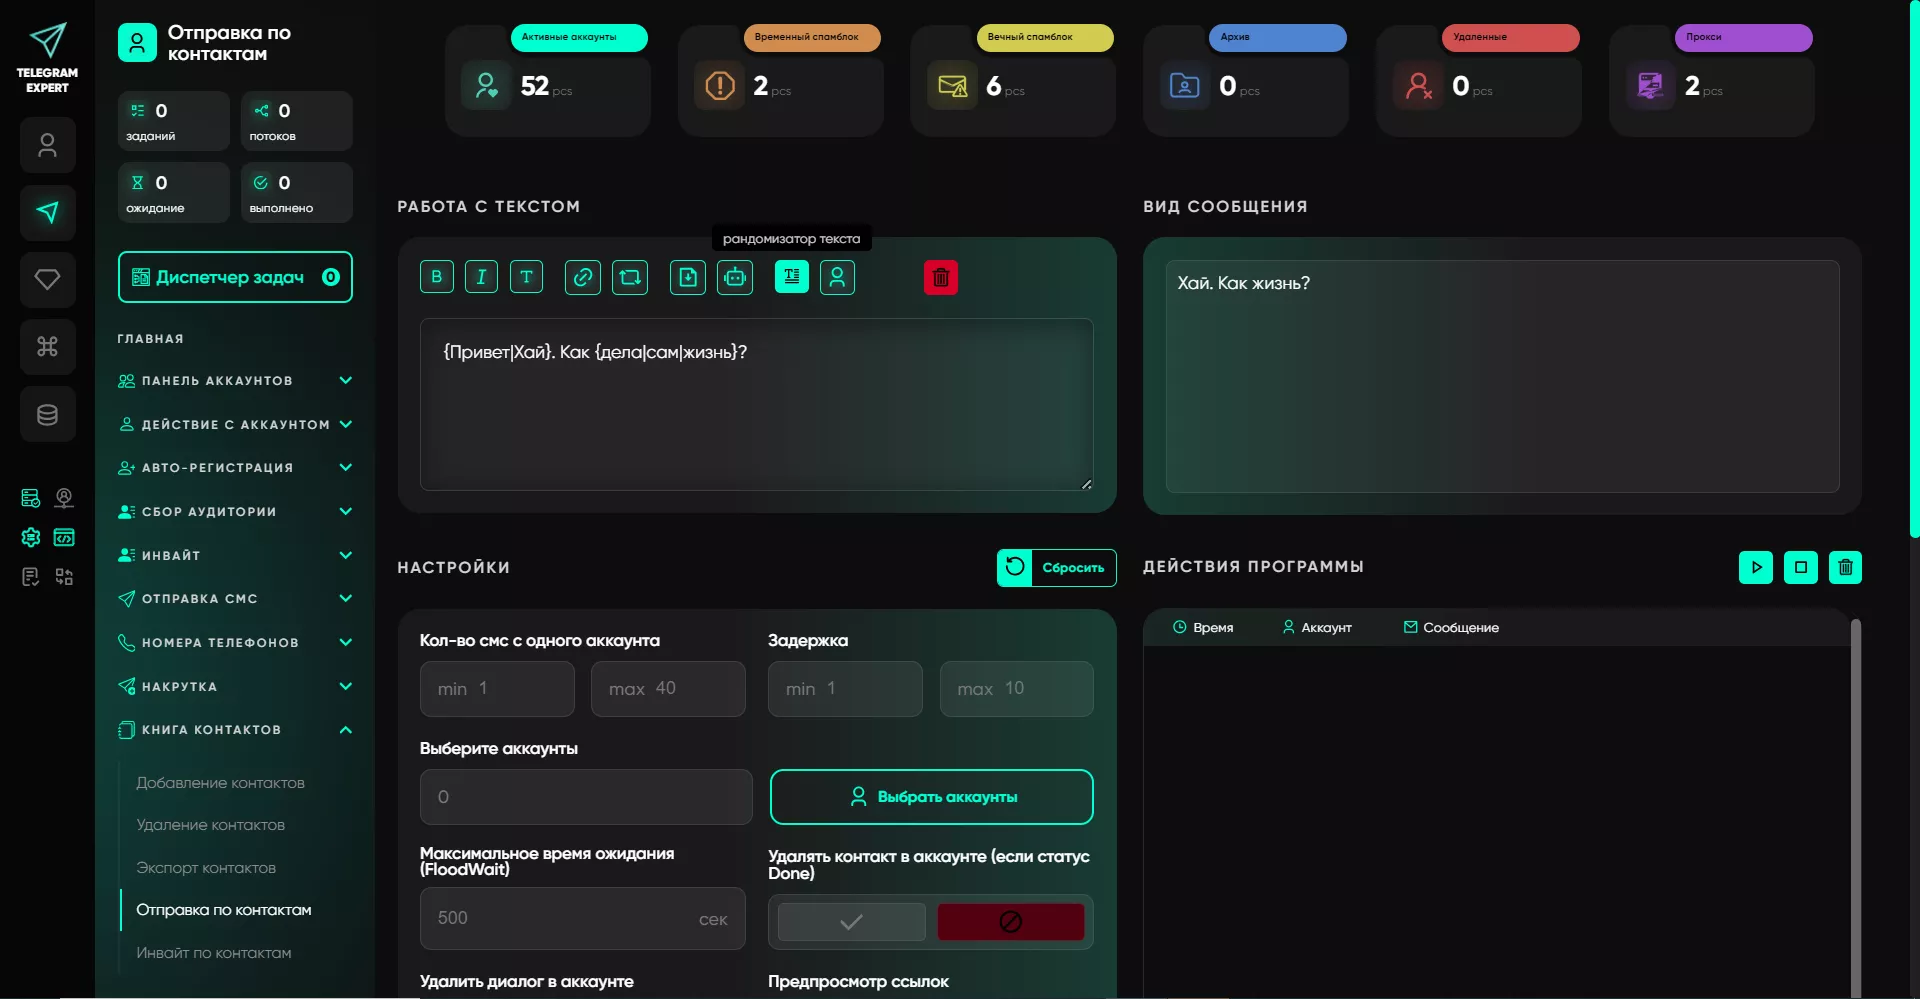Click the Сообщение column header
Viewport: 1920px width, 999px height.
pos(1451,627)
